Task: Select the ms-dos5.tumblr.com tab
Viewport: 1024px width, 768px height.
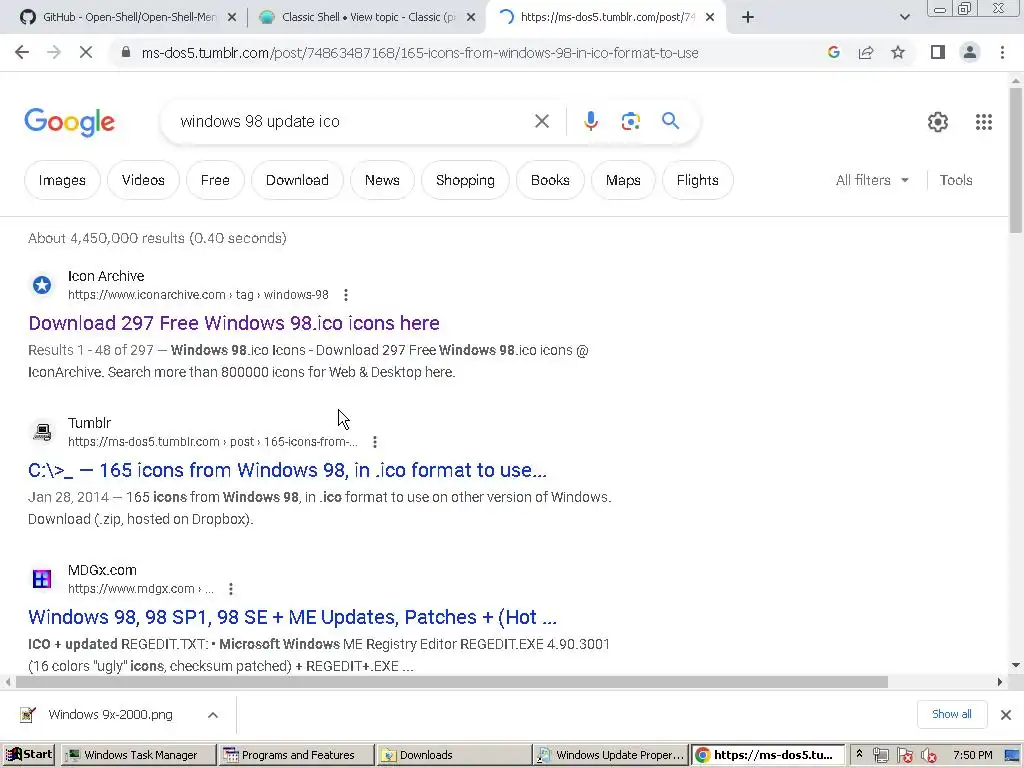Action: click(x=607, y=17)
